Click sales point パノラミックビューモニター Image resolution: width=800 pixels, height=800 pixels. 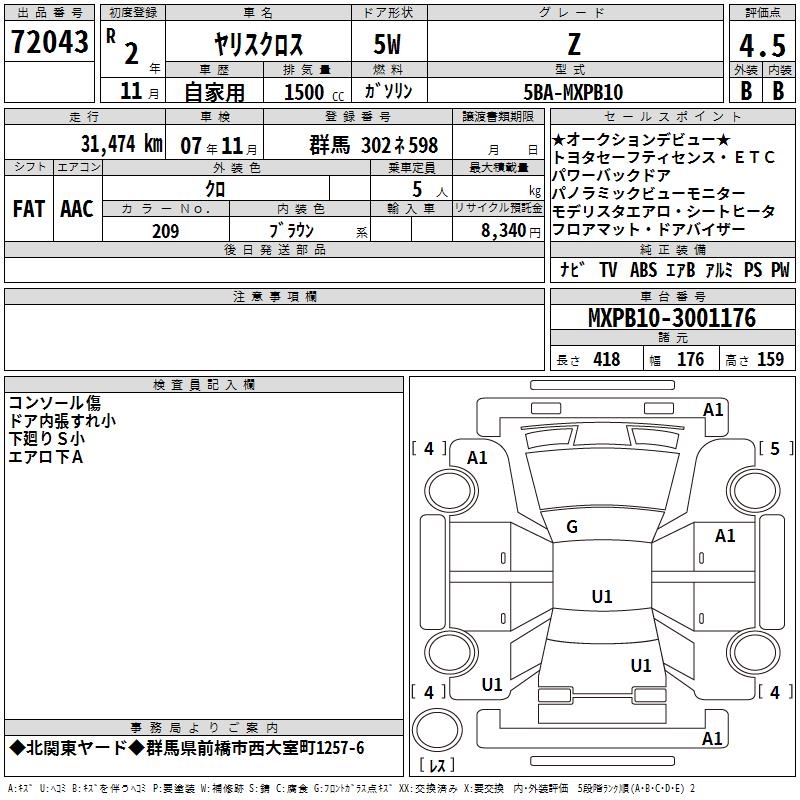point(649,193)
